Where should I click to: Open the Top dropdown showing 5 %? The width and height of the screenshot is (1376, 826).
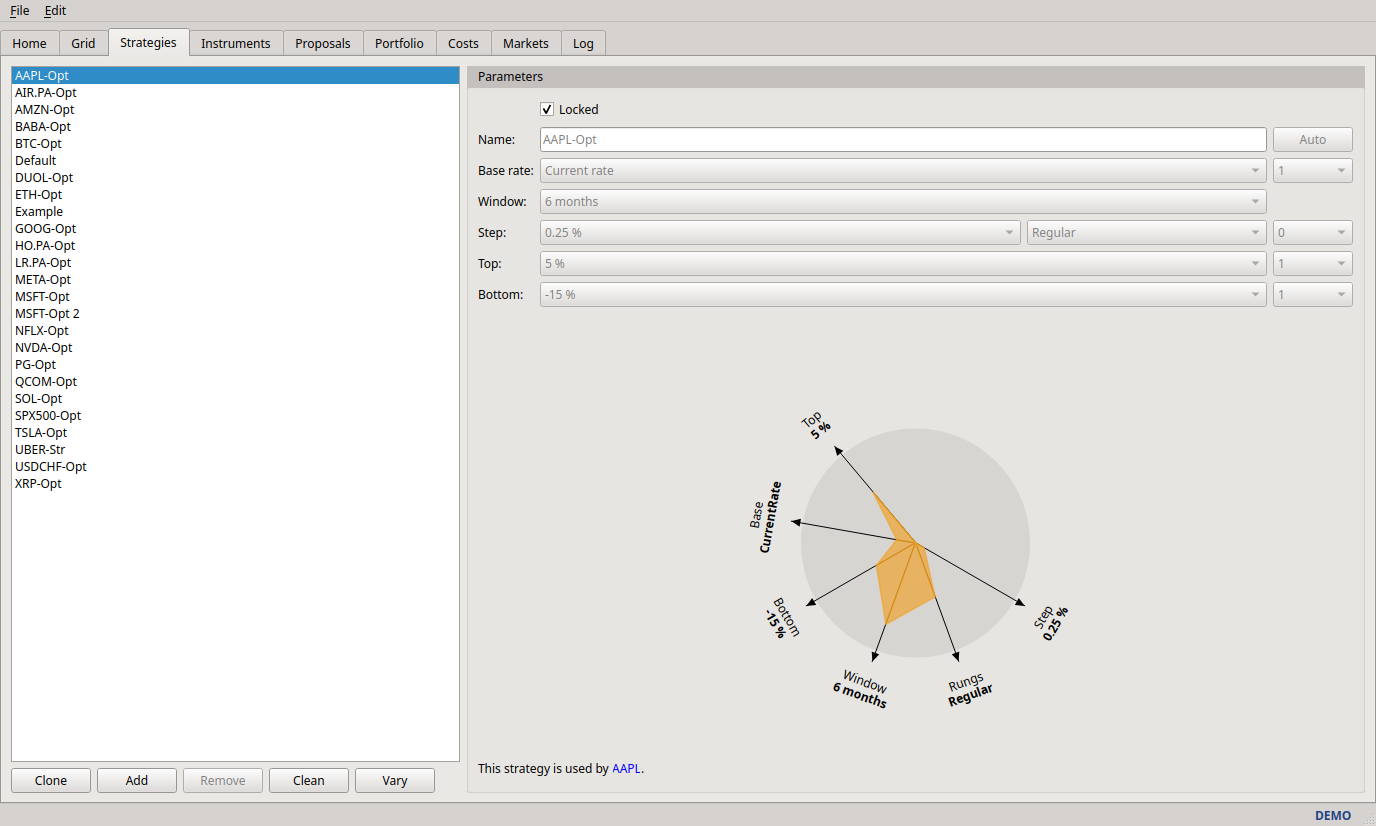coord(903,263)
